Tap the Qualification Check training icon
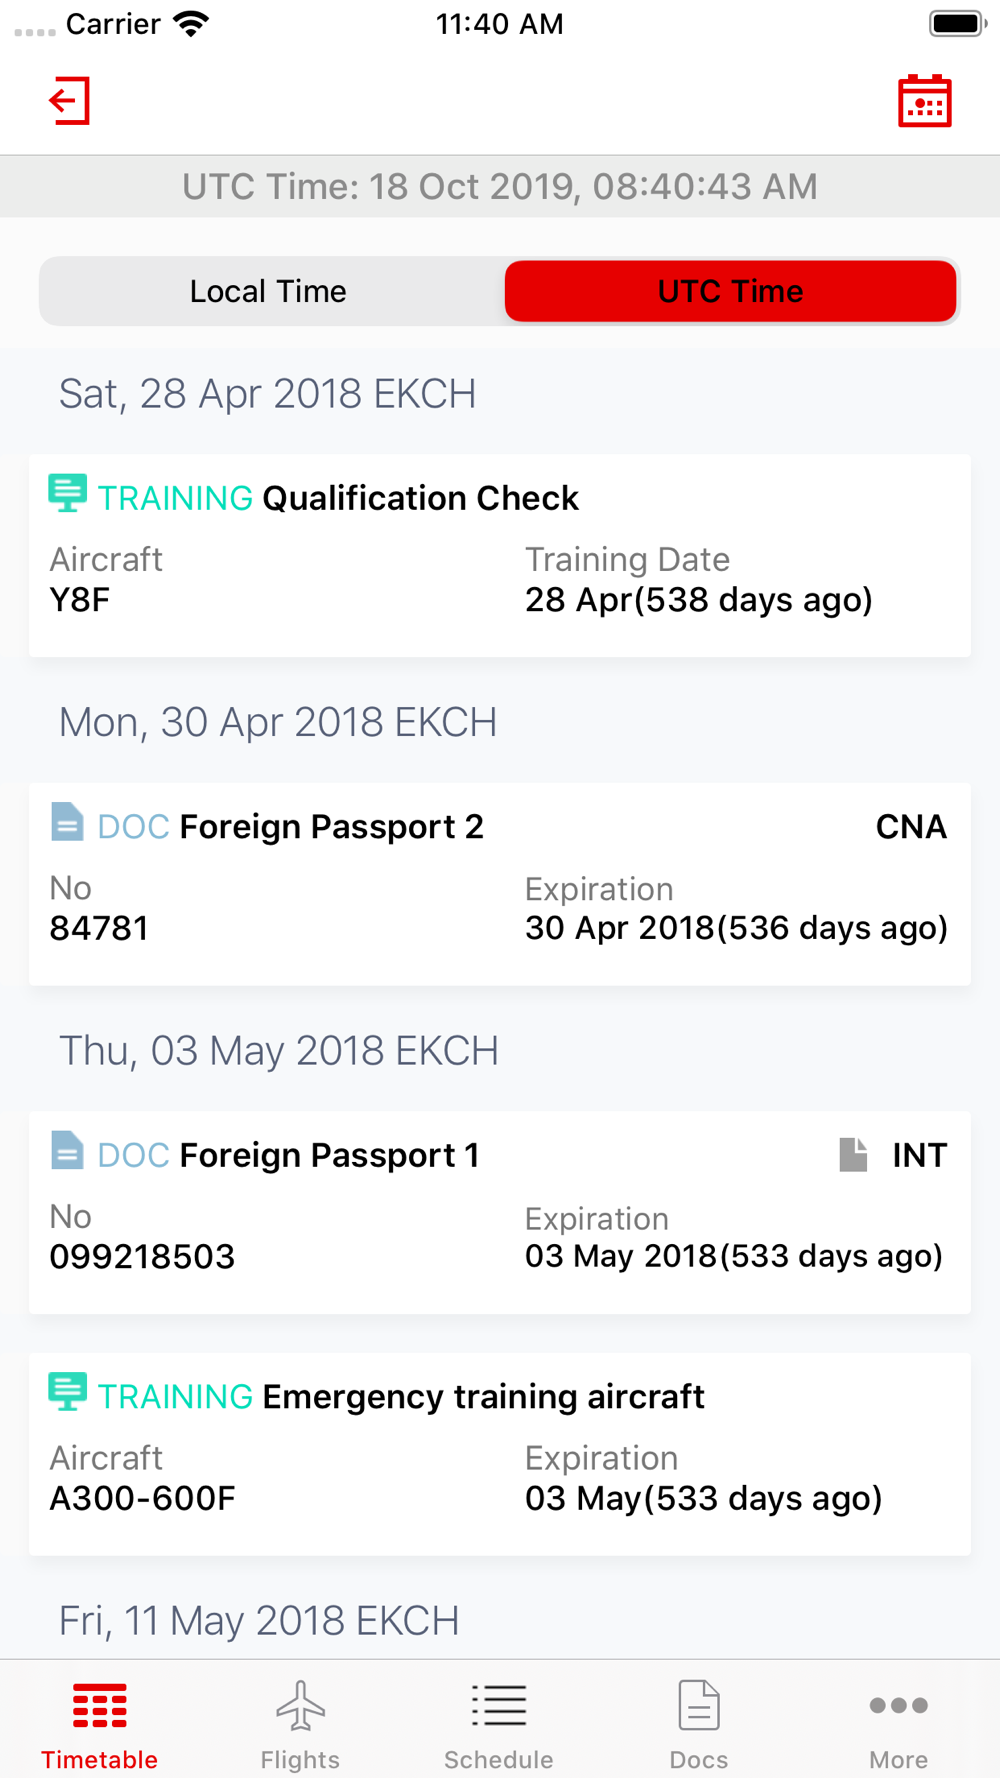The height and width of the screenshot is (1778, 1000). coord(67,494)
